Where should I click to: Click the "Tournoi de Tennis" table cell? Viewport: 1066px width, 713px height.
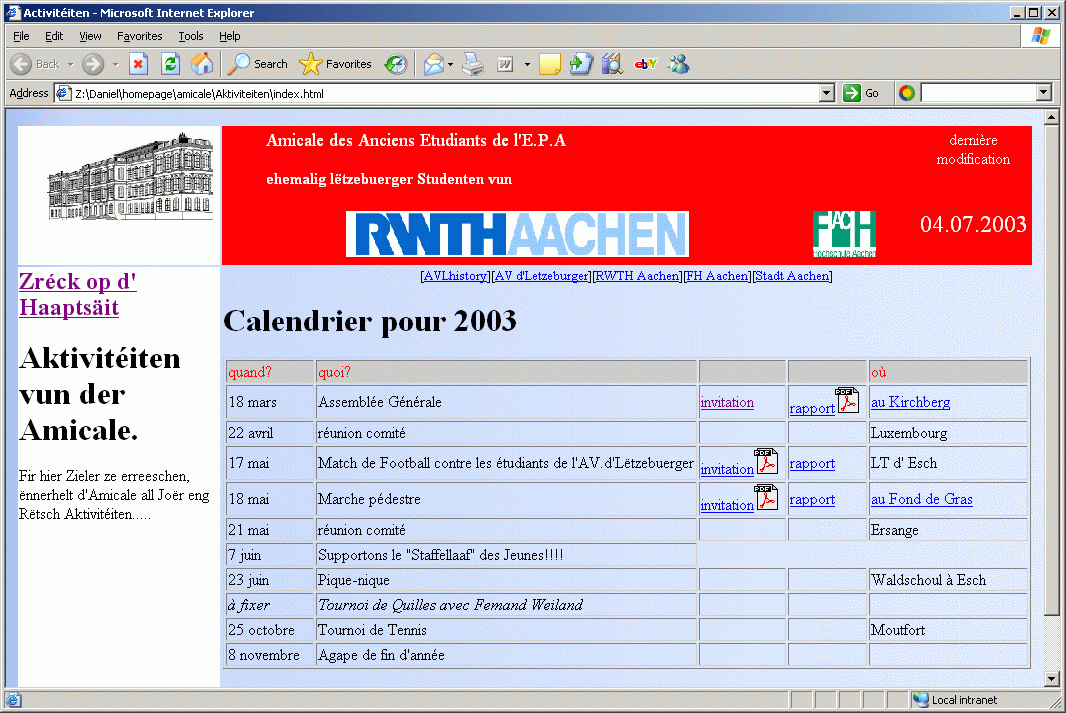point(506,630)
